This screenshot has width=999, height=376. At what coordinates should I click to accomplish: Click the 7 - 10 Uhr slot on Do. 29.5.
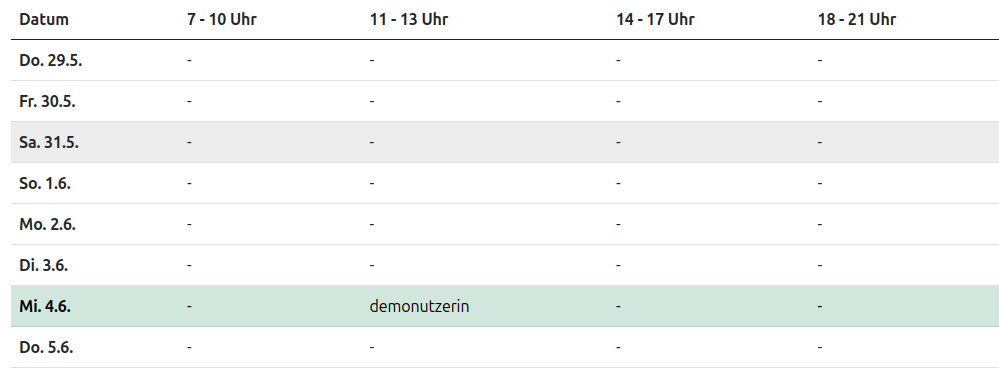click(189, 61)
